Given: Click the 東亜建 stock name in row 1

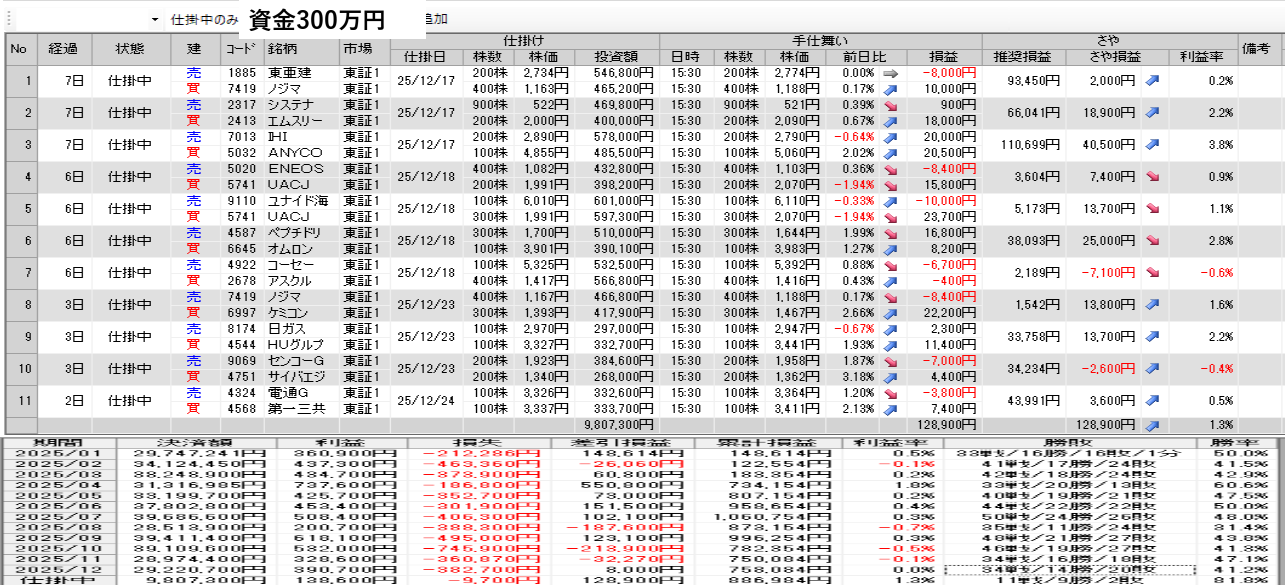Looking at the screenshot, I should tap(289, 73).
